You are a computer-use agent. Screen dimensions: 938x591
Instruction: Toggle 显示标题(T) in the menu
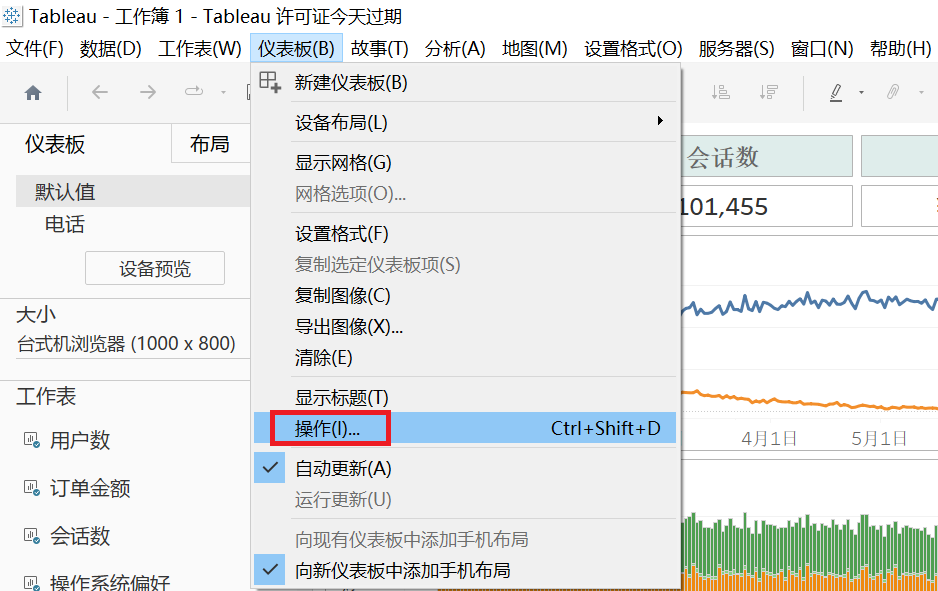click(x=465, y=398)
